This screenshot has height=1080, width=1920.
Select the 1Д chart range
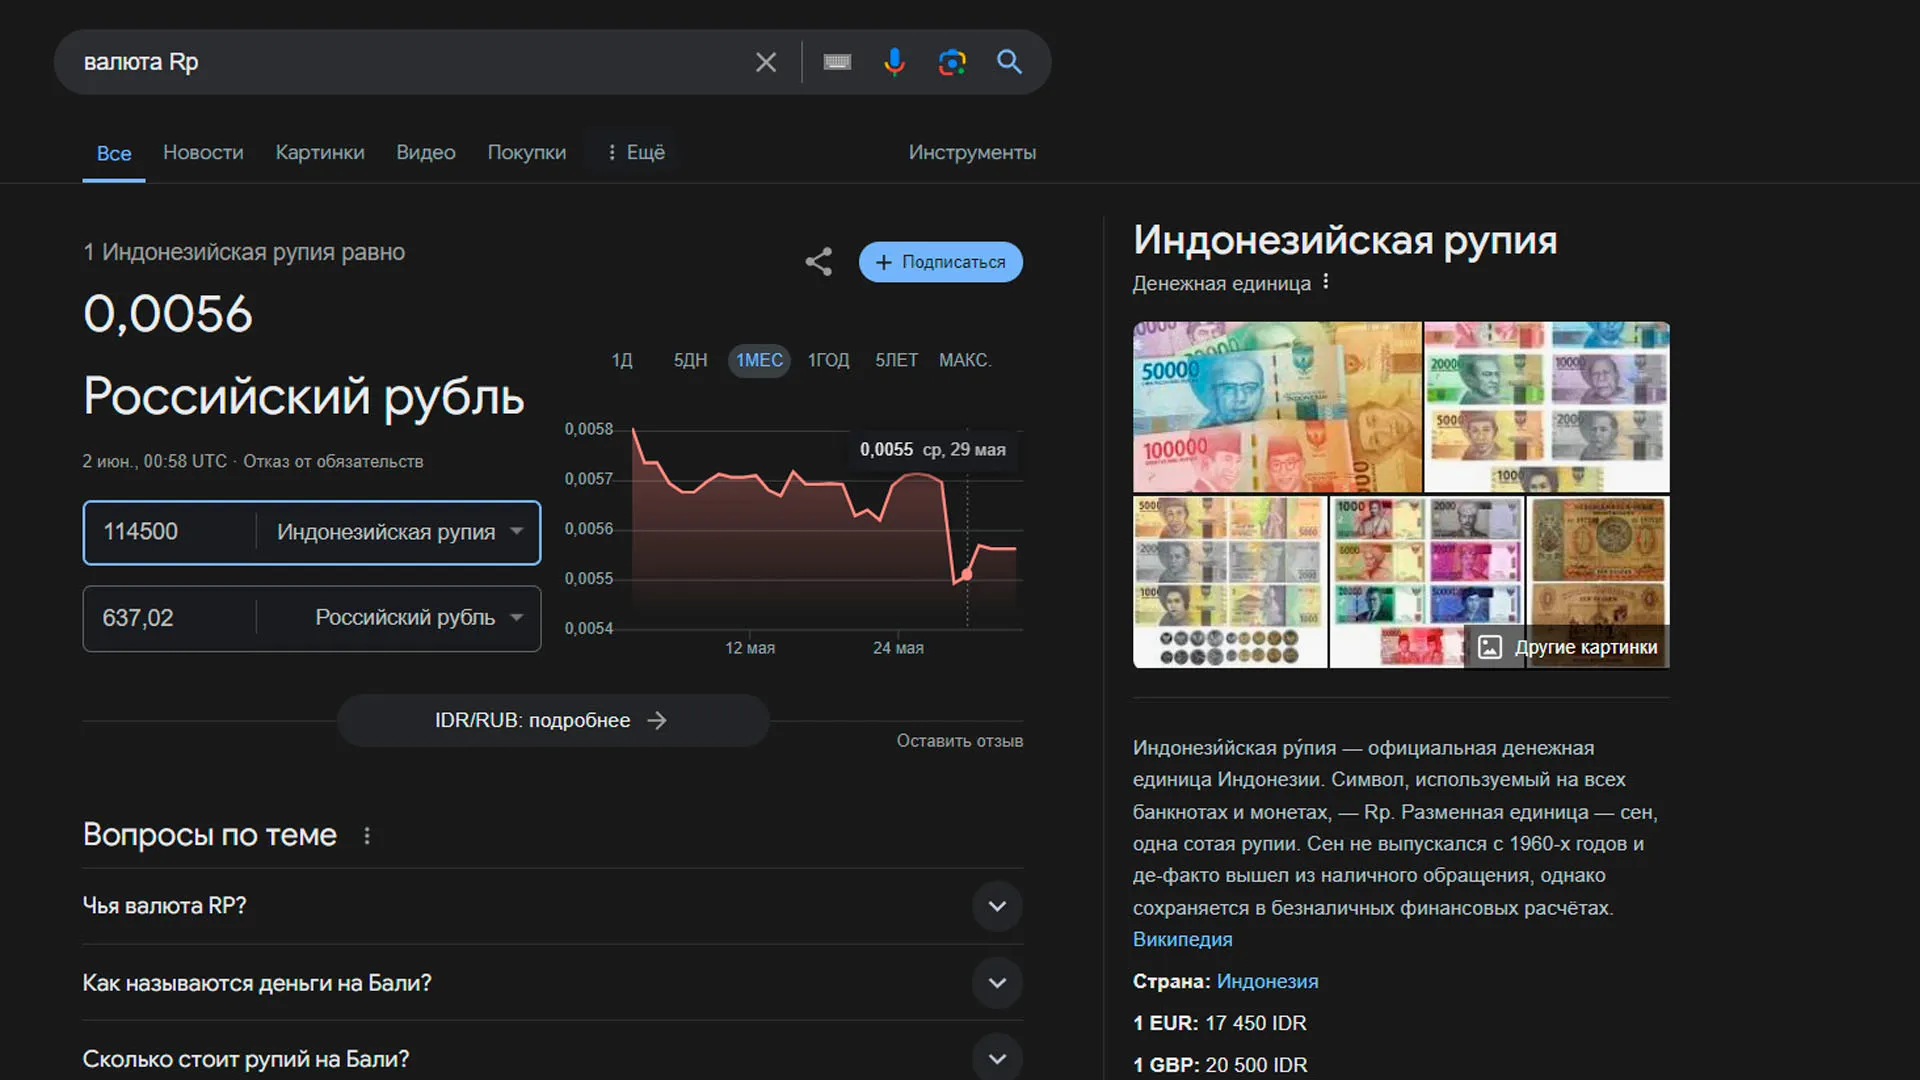tap(621, 360)
